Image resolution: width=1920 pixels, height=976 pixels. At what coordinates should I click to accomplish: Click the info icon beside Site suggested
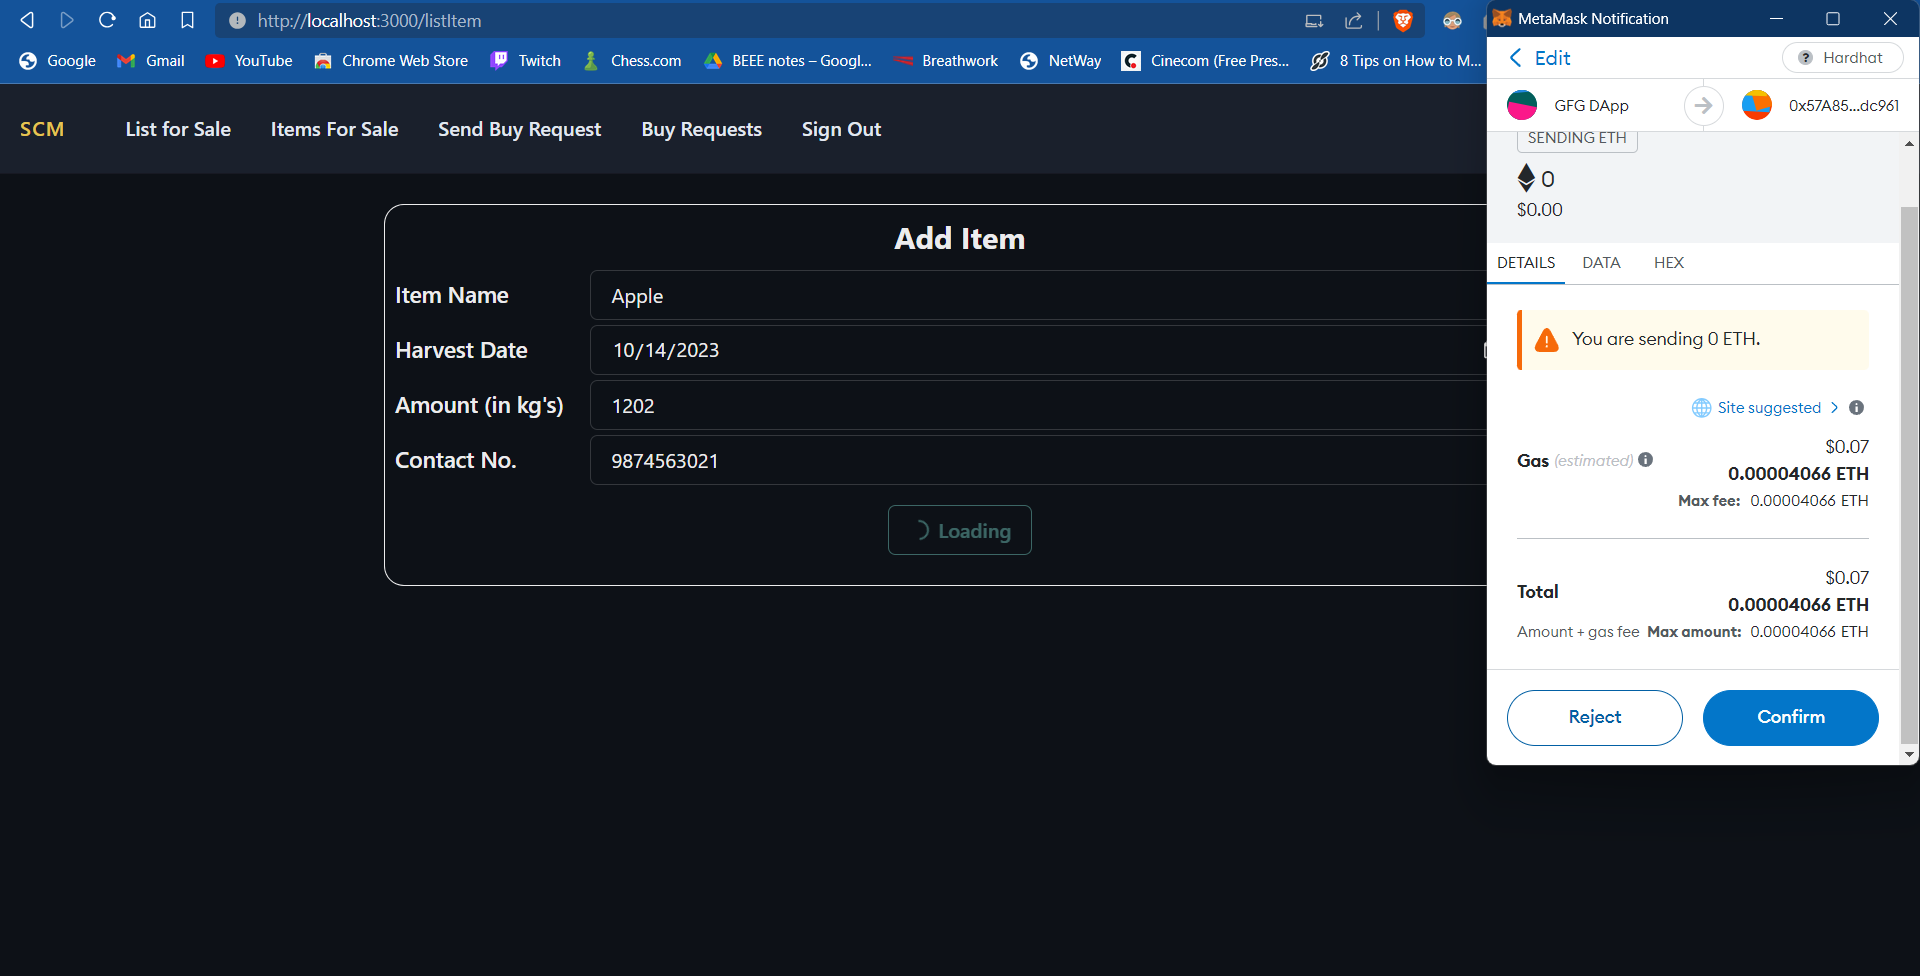click(1857, 408)
